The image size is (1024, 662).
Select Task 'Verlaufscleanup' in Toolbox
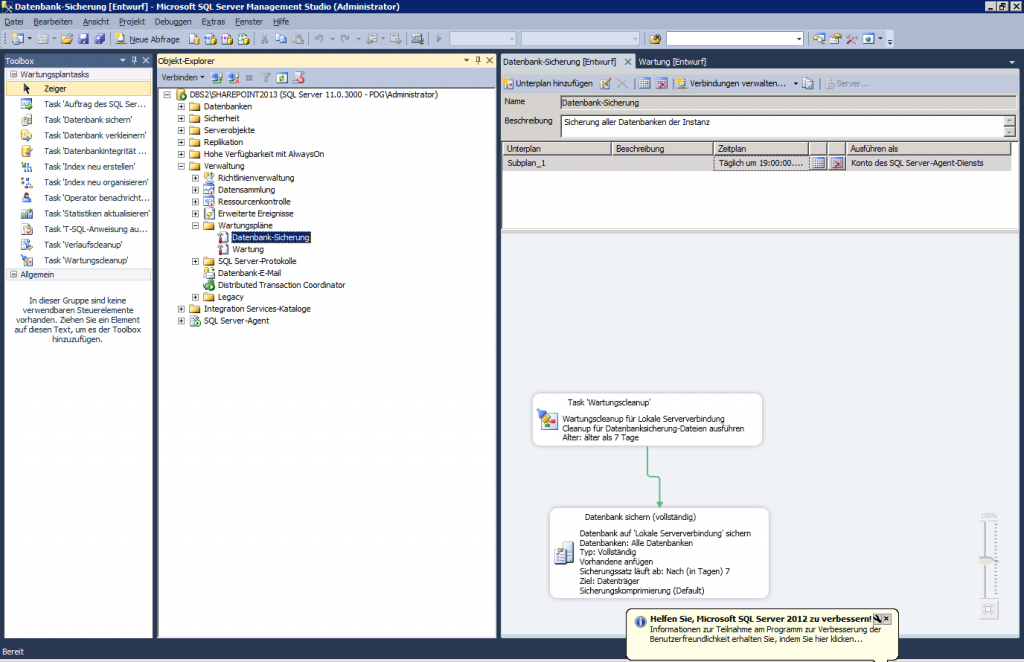78,245
